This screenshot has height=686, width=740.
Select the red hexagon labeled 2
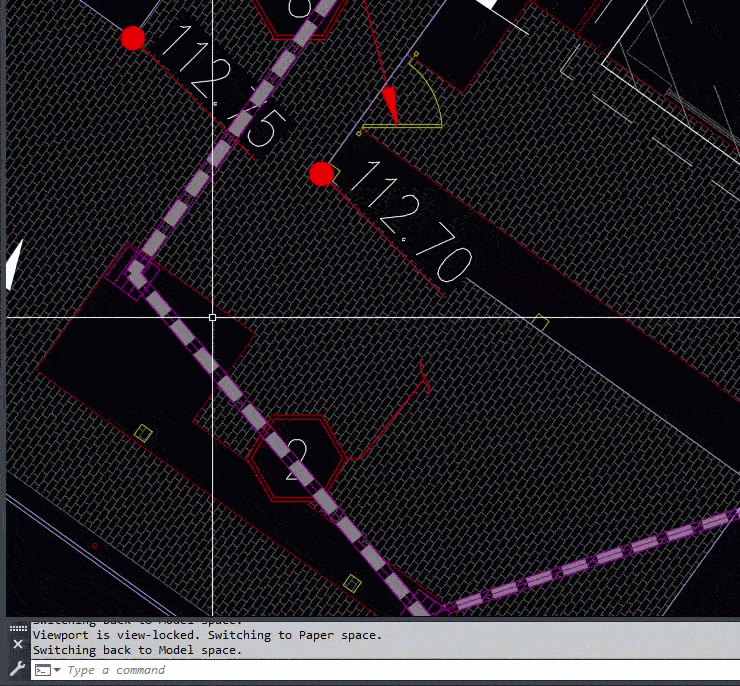pyautogui.click(x=297, y=458)
